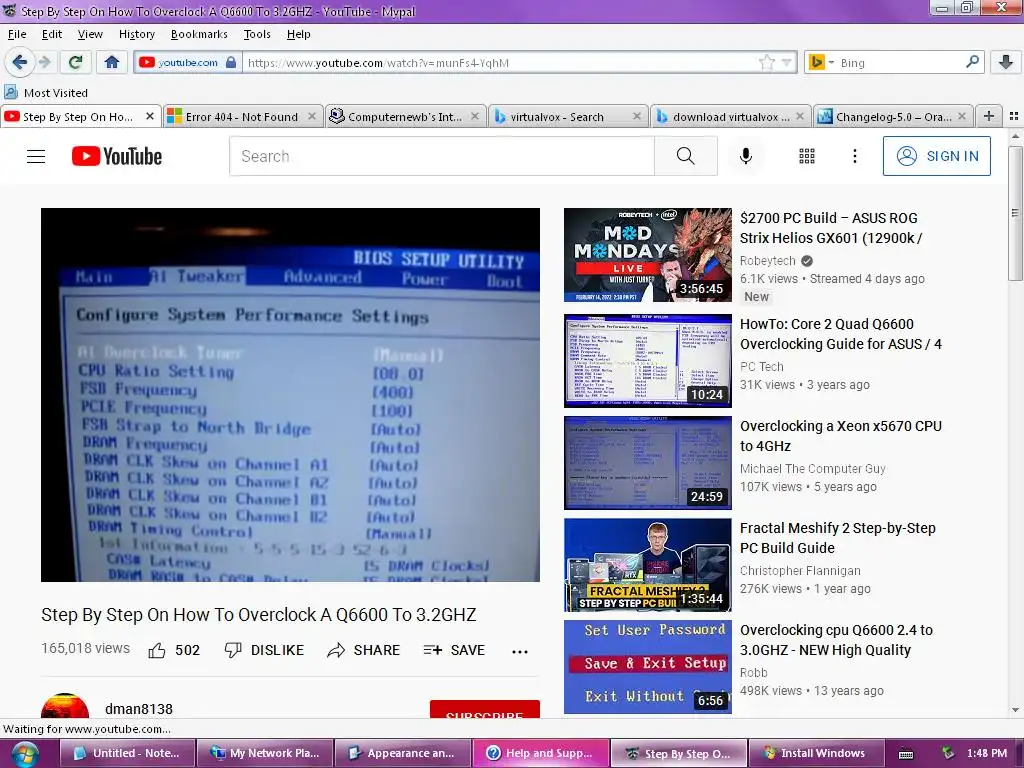Switch to Untitled - Notepad taskbar button
The height and width of the screenshot is (768, 1024).
(128, 753)
